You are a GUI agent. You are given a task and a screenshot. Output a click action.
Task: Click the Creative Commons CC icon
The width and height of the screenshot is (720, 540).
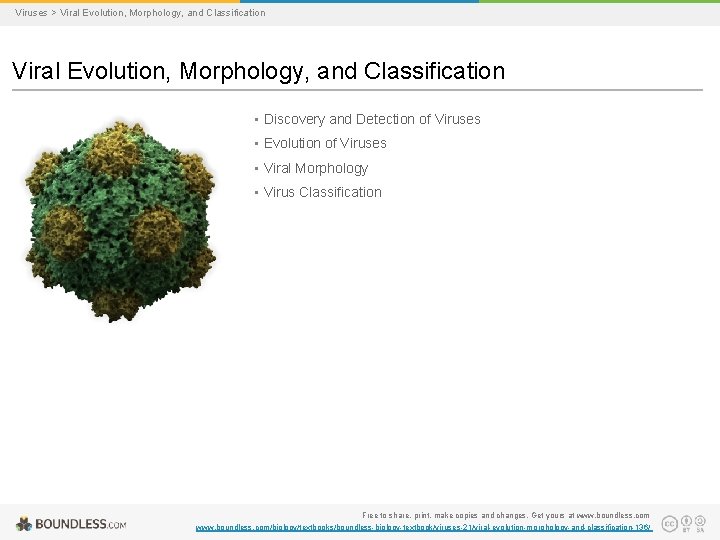point(669,523)
